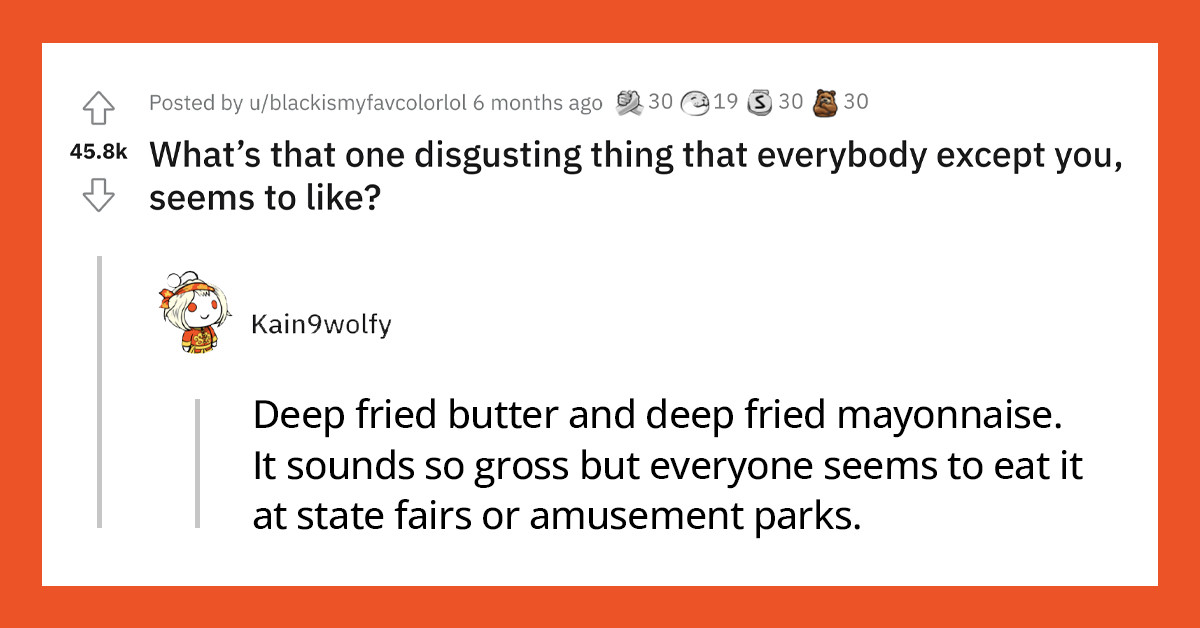The image size is (1200, 628).
Task: Open Kain9wolfy's profile page
Action: click(x=320, y=323)
